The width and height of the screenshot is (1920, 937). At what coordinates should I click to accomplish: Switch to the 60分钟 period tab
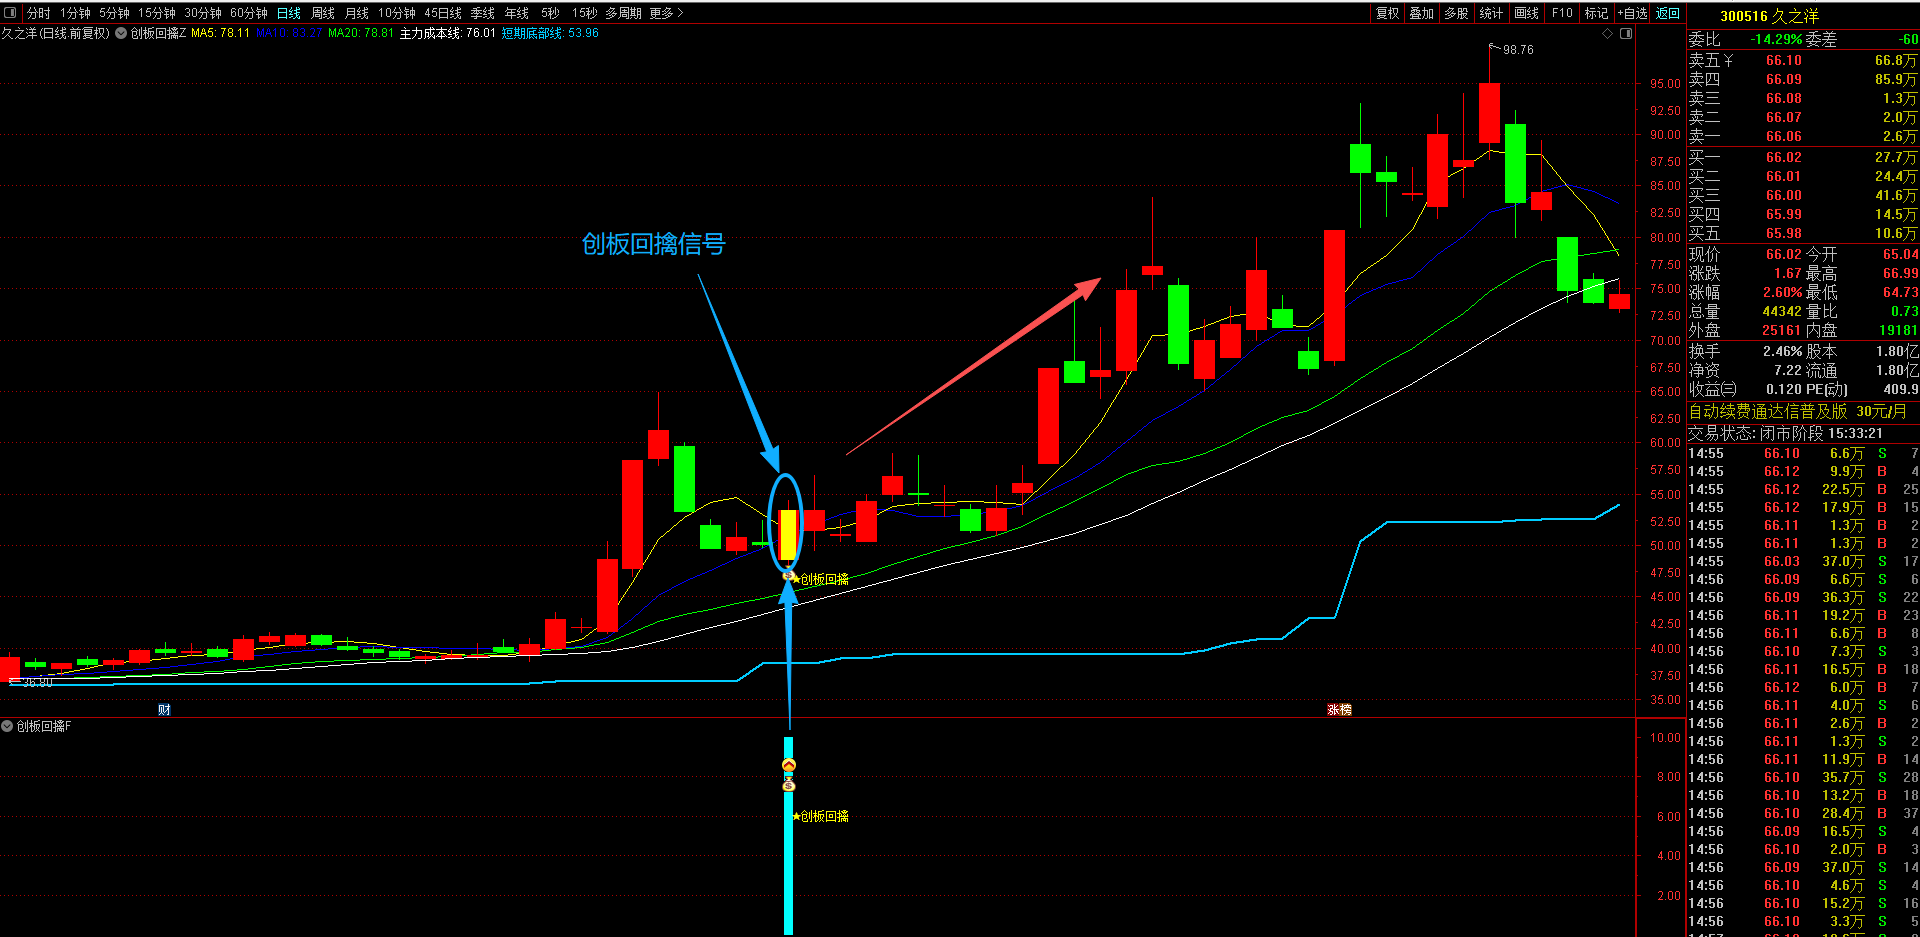pyautogui.click(x=249, y=13)
